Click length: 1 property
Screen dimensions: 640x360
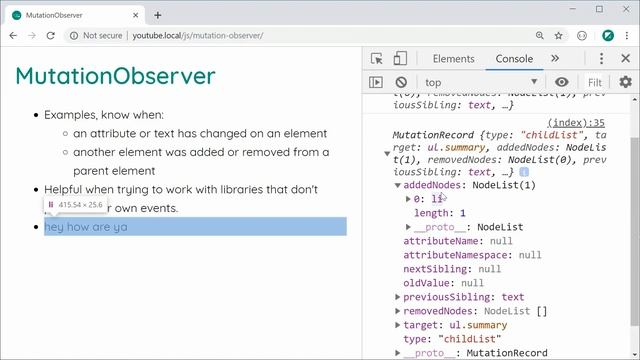(440, 213)
